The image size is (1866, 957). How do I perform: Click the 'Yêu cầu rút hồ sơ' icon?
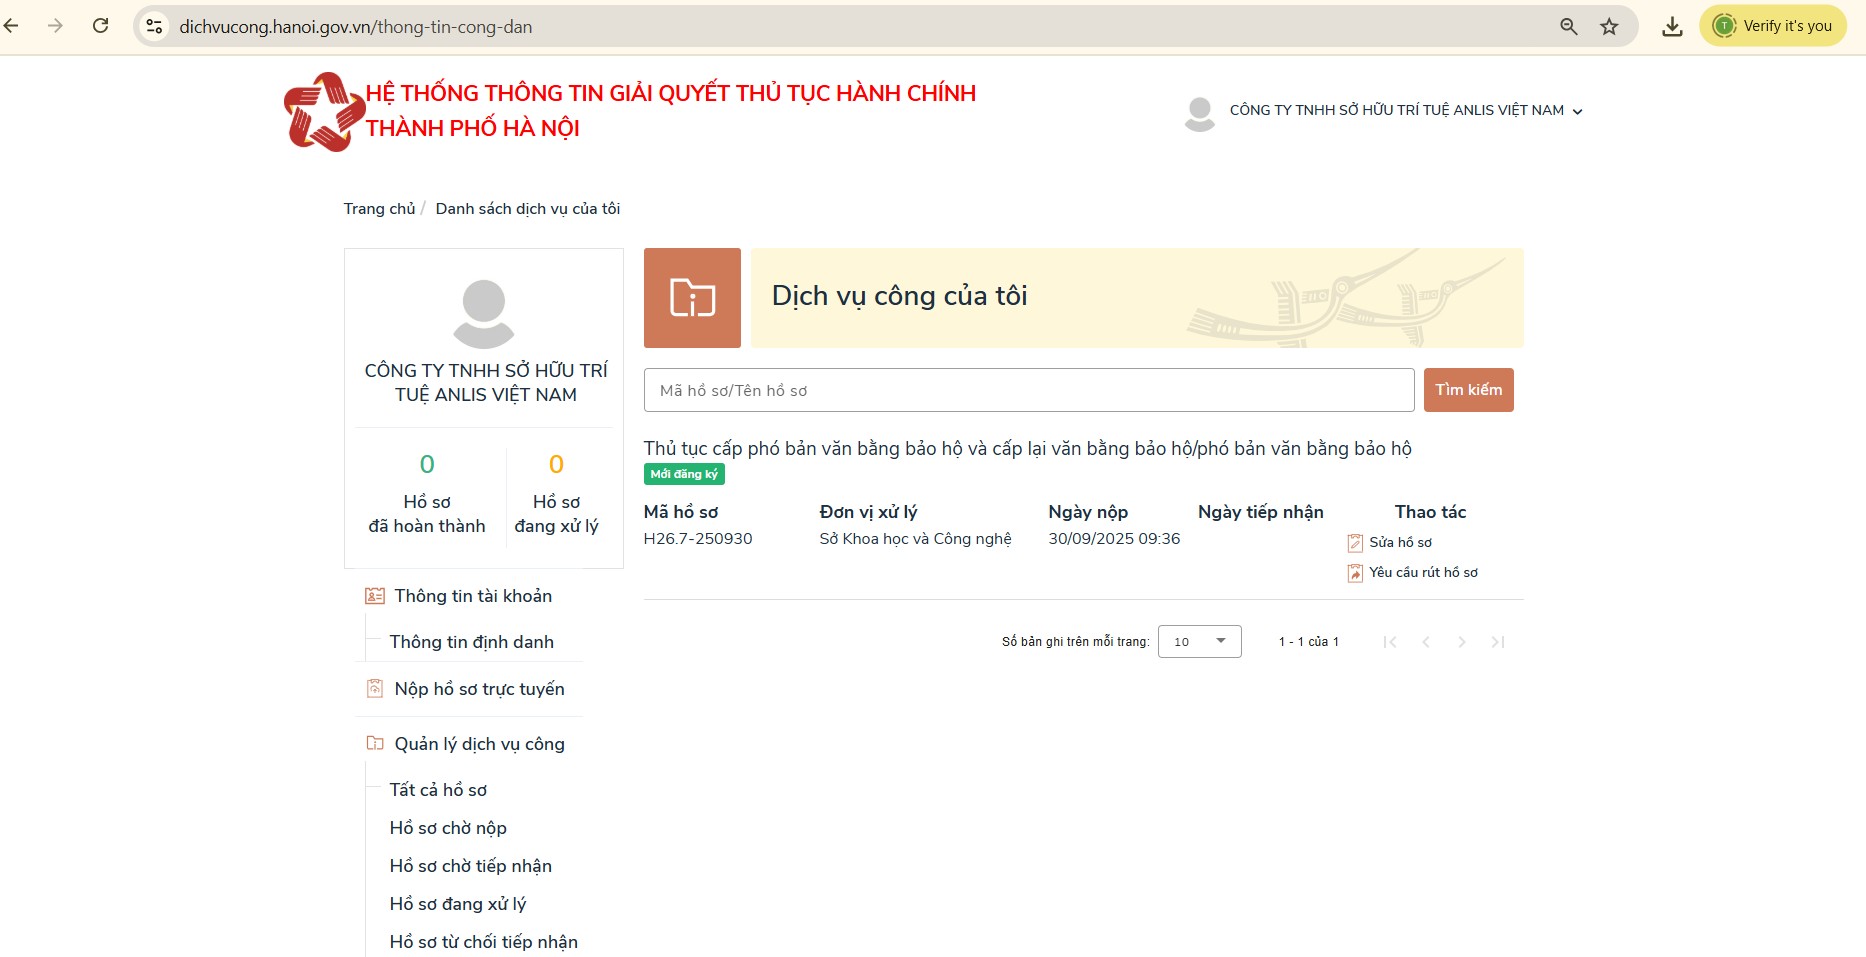(x=1355, y=573)
